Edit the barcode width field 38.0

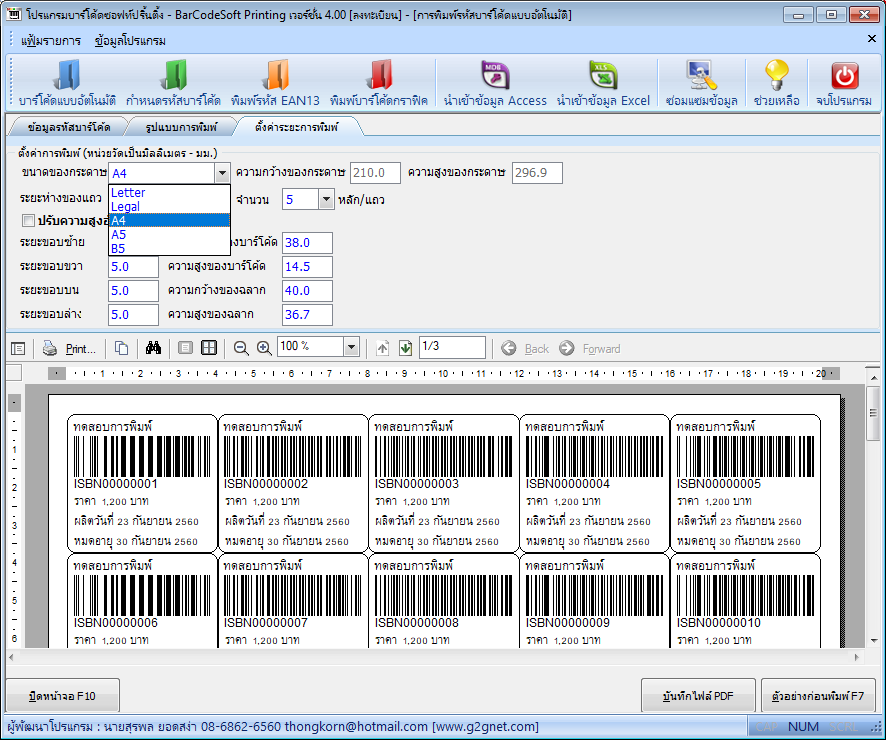307,243
